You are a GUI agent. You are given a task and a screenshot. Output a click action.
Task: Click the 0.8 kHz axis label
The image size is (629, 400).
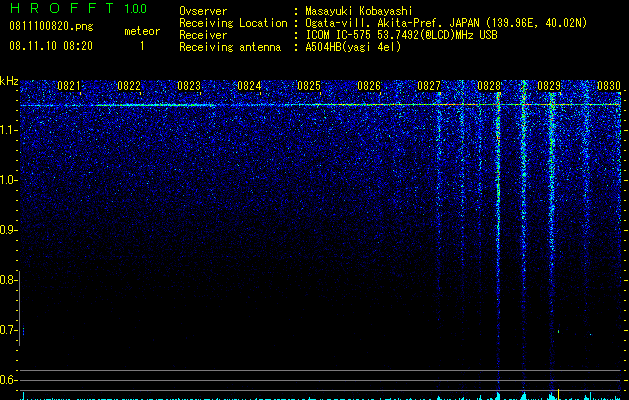coord(7,280)
